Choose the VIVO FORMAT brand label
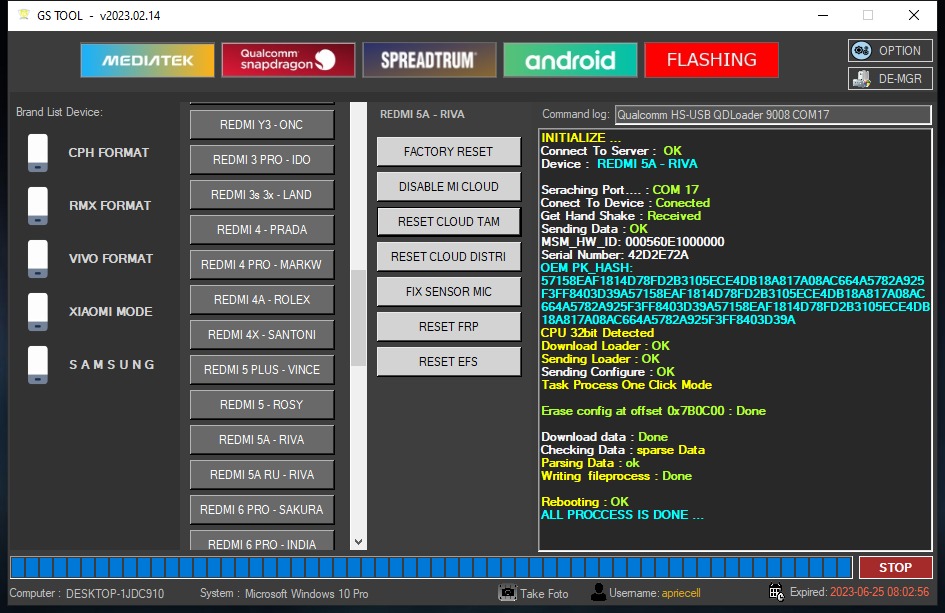 111,259
